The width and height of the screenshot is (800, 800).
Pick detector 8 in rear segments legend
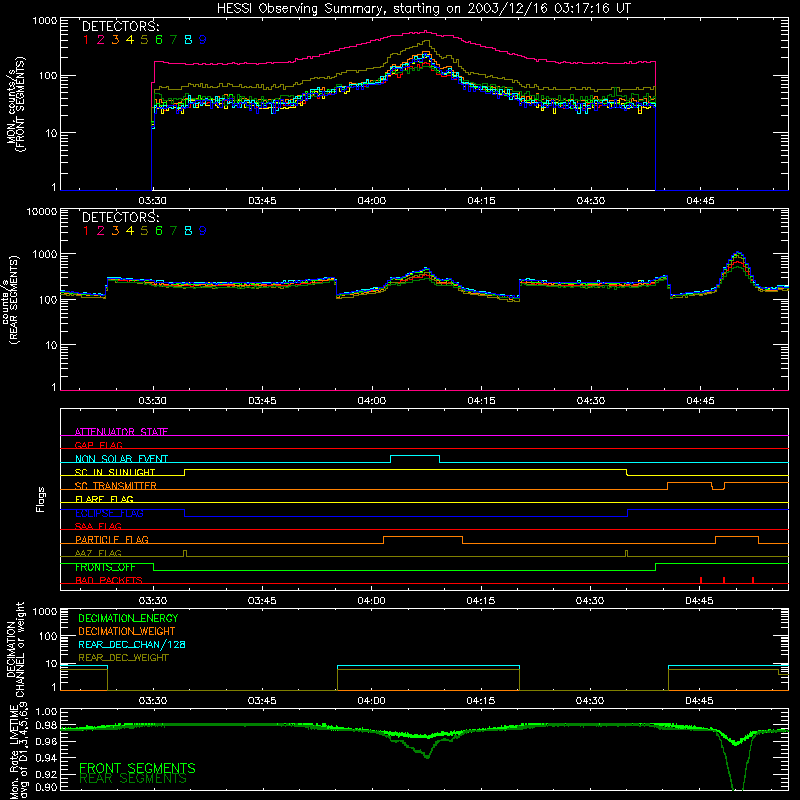[188, 231]
